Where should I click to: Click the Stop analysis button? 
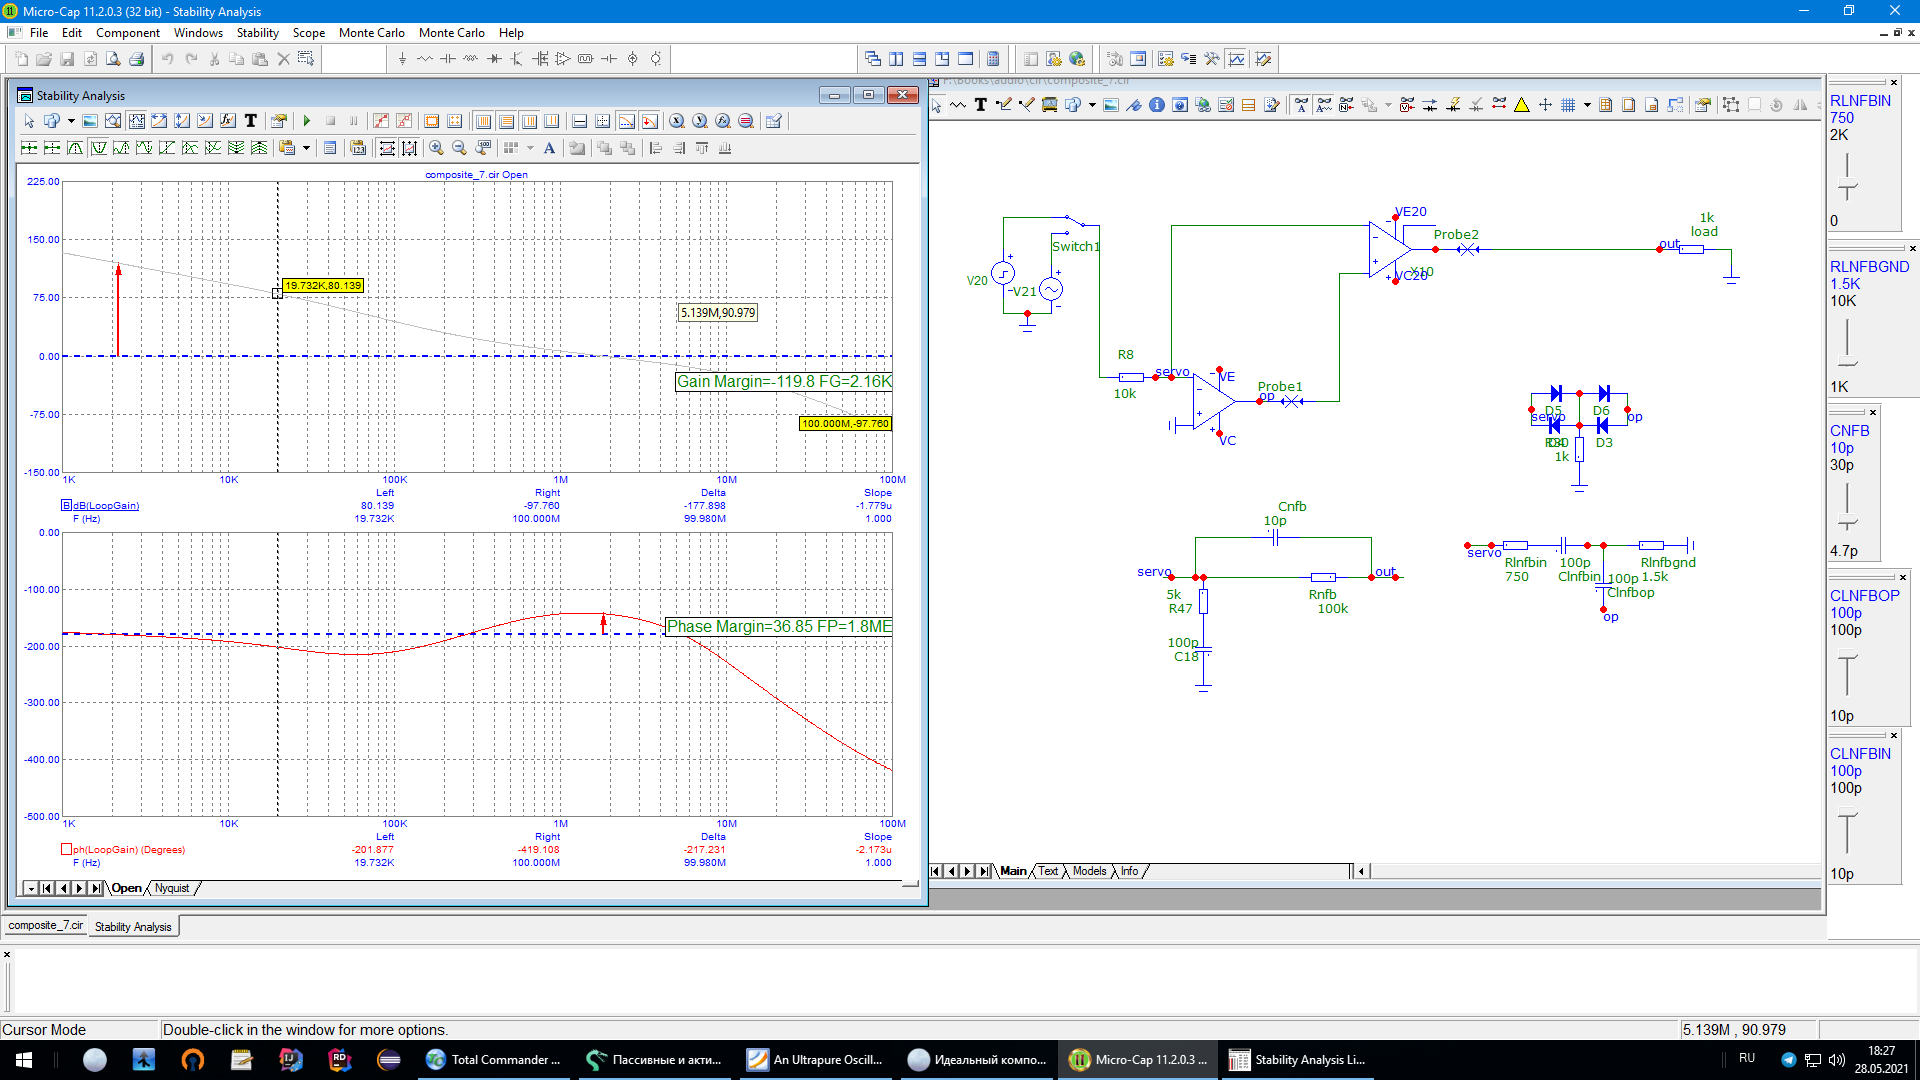330,121
